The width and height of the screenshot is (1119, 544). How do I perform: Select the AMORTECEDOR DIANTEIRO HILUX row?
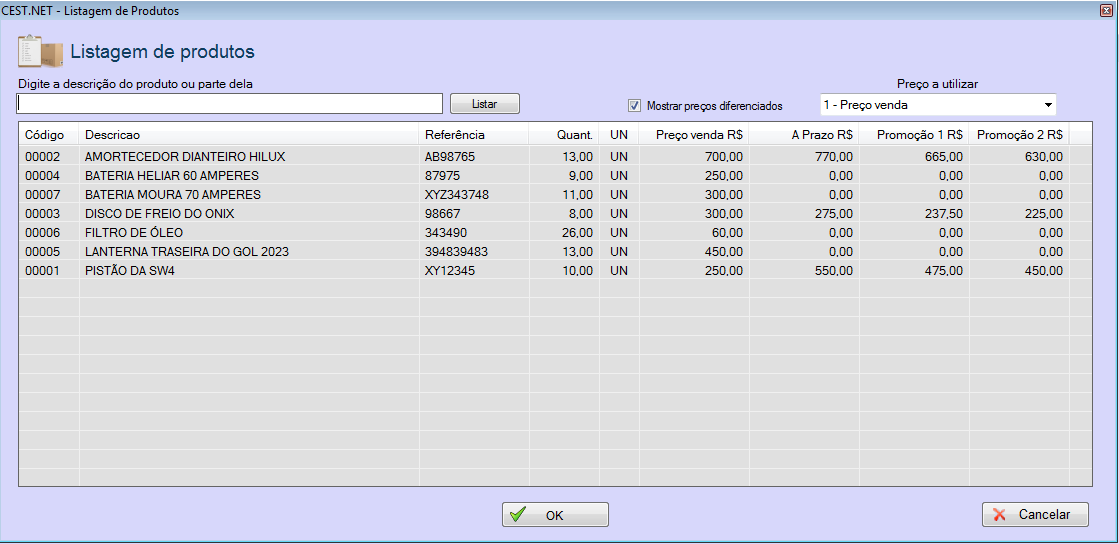coord(185,157)
